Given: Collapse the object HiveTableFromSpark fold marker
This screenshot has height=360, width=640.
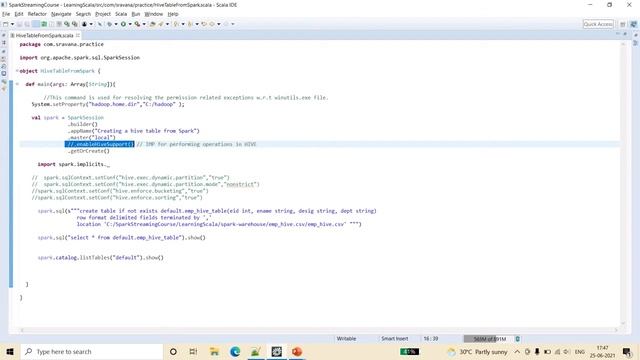Looking at the screenshot, I should tap(17, 71).
